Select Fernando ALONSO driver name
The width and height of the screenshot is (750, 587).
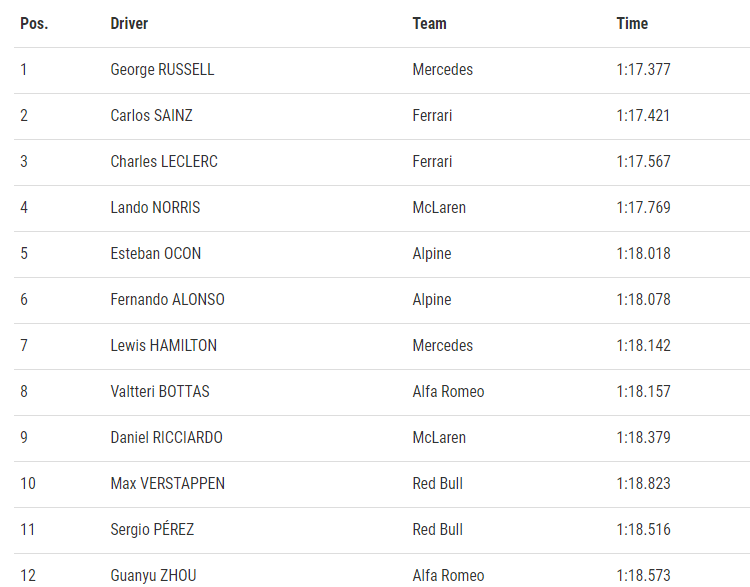pos(167,299)
